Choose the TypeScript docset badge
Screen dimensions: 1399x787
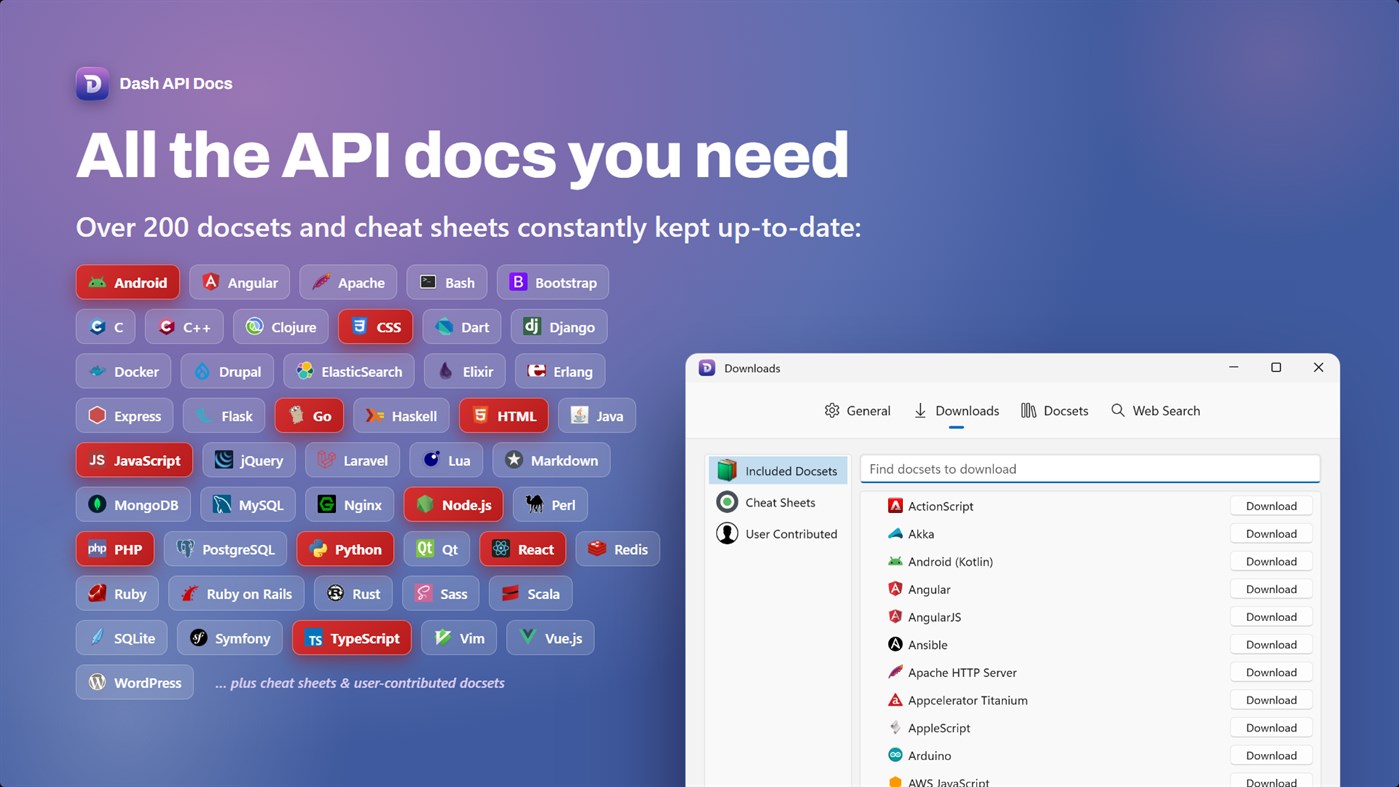(352, 638)
